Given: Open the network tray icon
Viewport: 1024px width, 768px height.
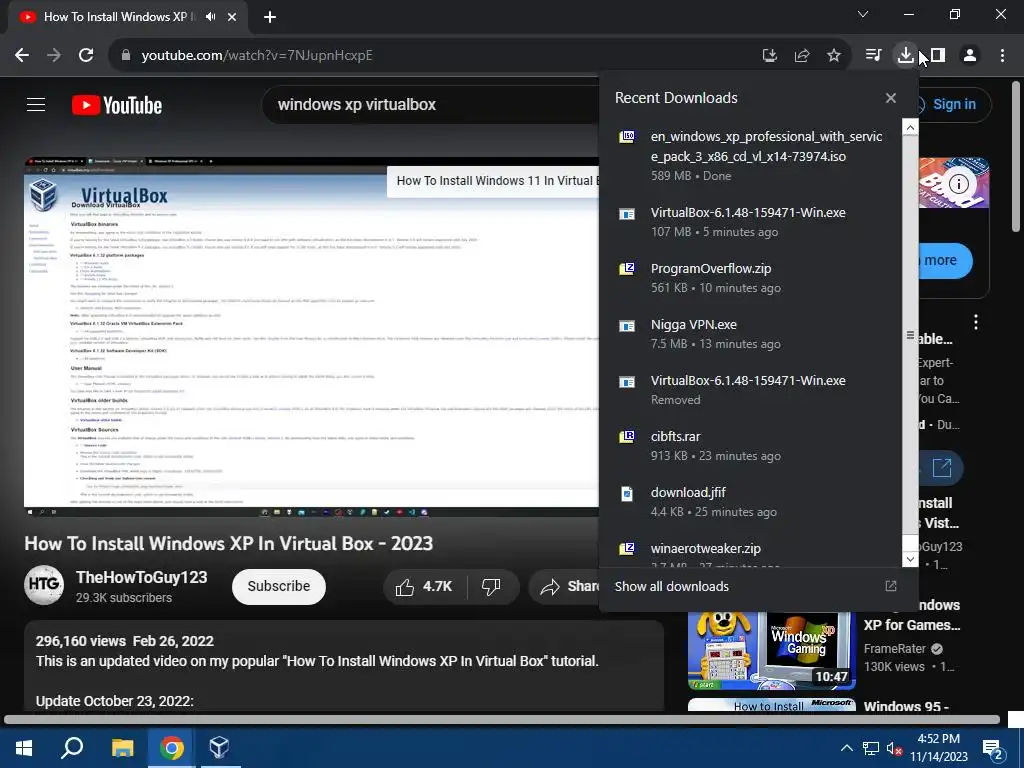Looking at the screenshot, I should coord(871,748).
